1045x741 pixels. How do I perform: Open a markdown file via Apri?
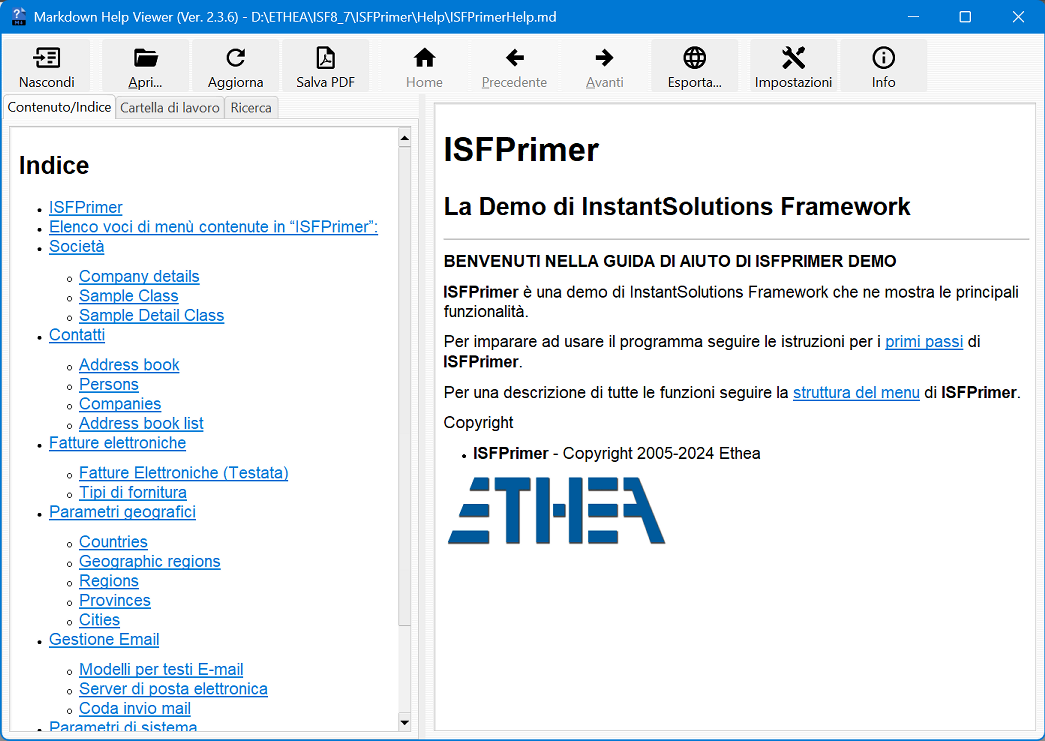pos(144,65)
